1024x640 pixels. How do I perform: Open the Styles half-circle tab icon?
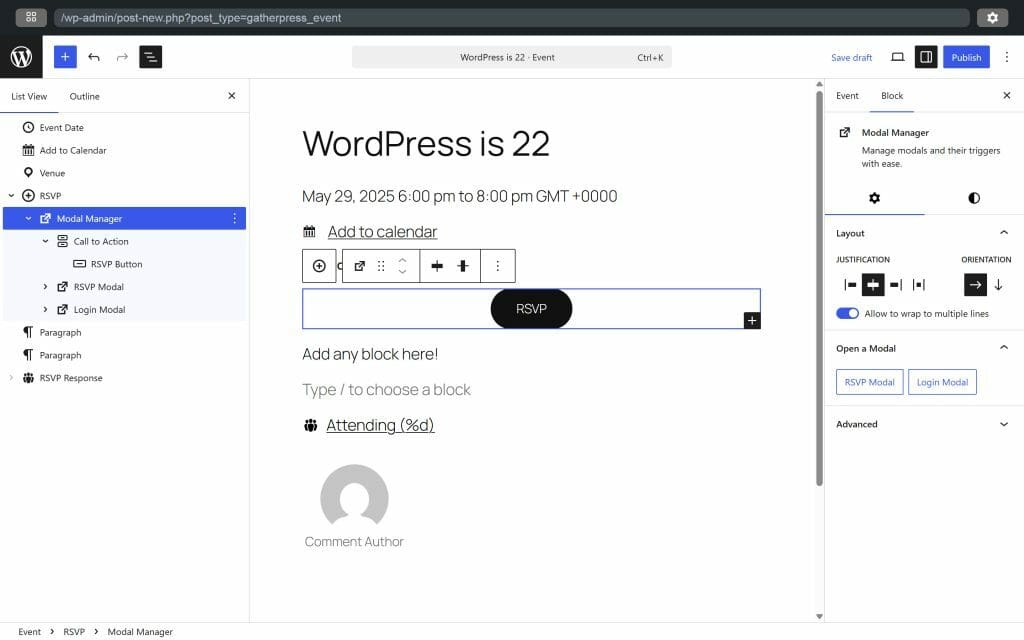(x=974, y=198)
